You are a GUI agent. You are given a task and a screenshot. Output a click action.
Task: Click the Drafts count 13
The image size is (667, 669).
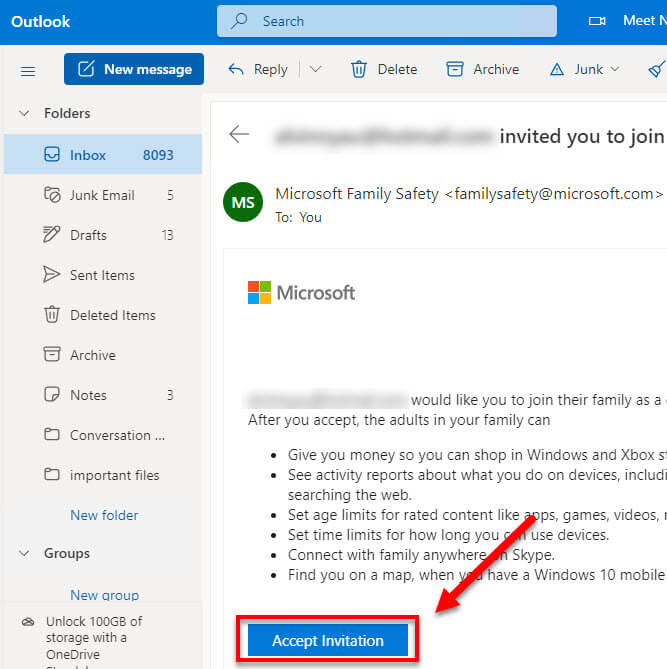168,235
